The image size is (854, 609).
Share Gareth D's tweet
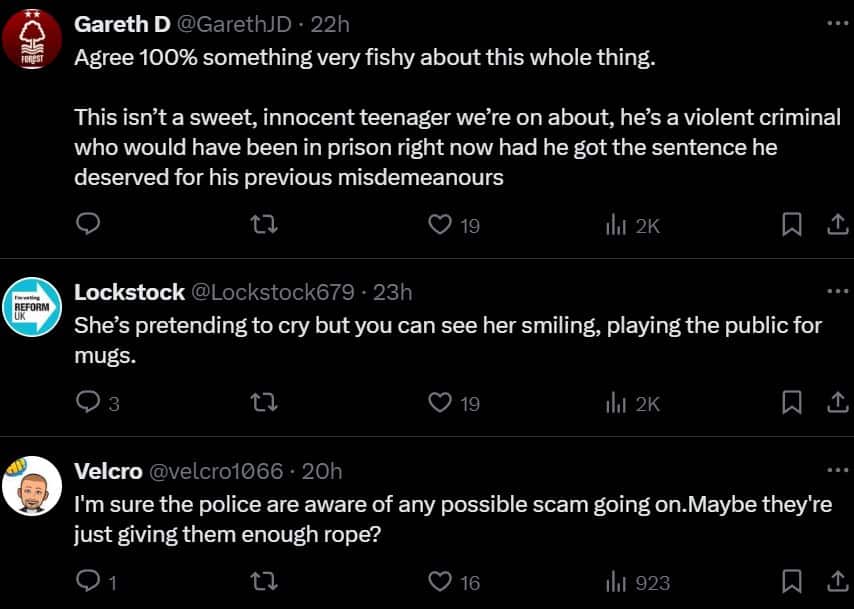pos(838,224)
